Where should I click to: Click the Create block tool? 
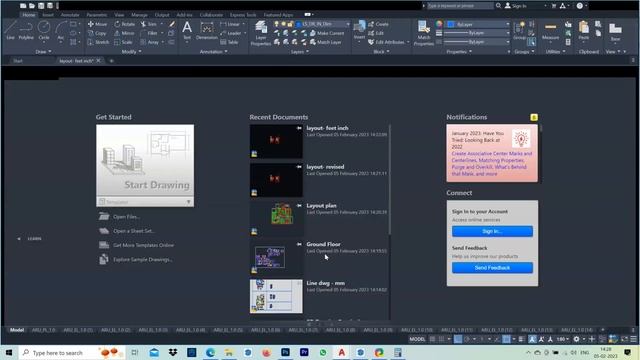378,24
